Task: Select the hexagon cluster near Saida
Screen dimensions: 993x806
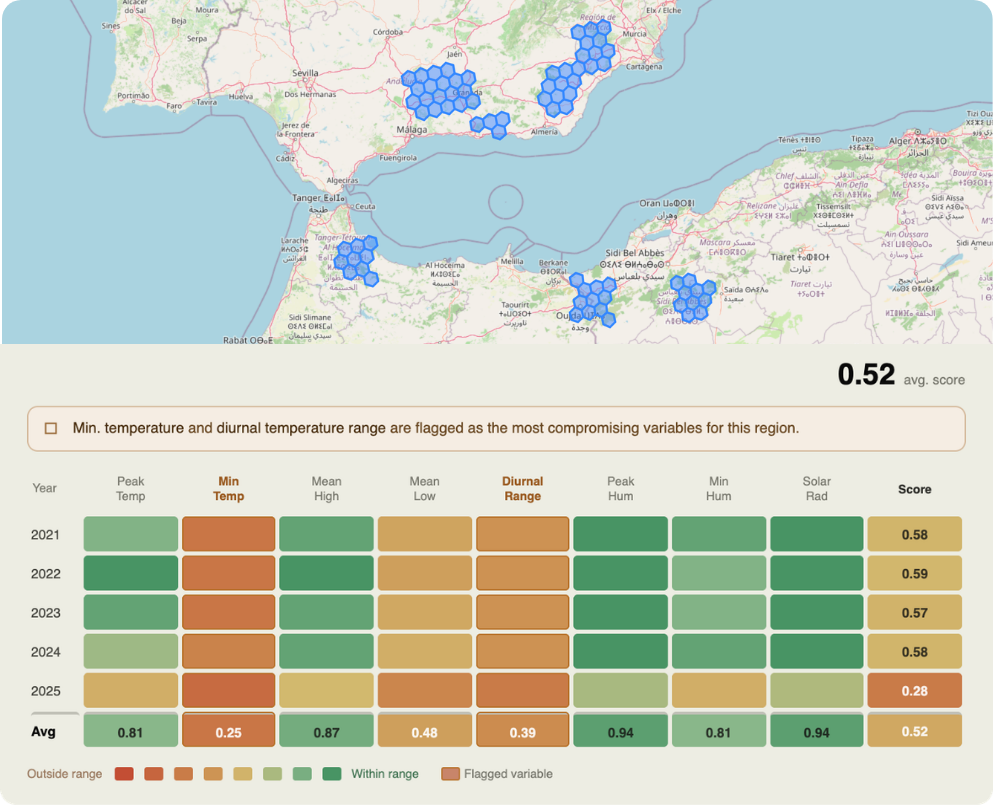Action: click(693, 298)
